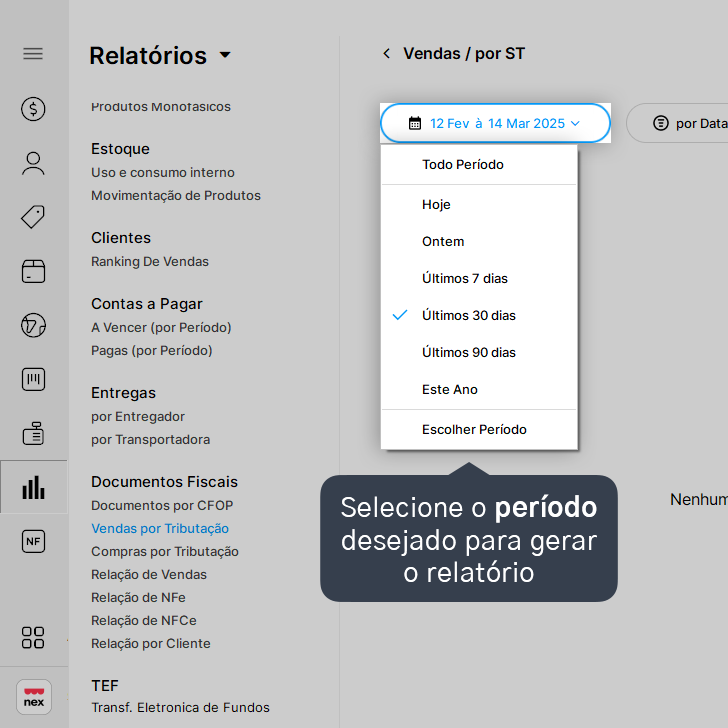
Task: Open the dollar sign sales icon
Action: pos(33,109)
